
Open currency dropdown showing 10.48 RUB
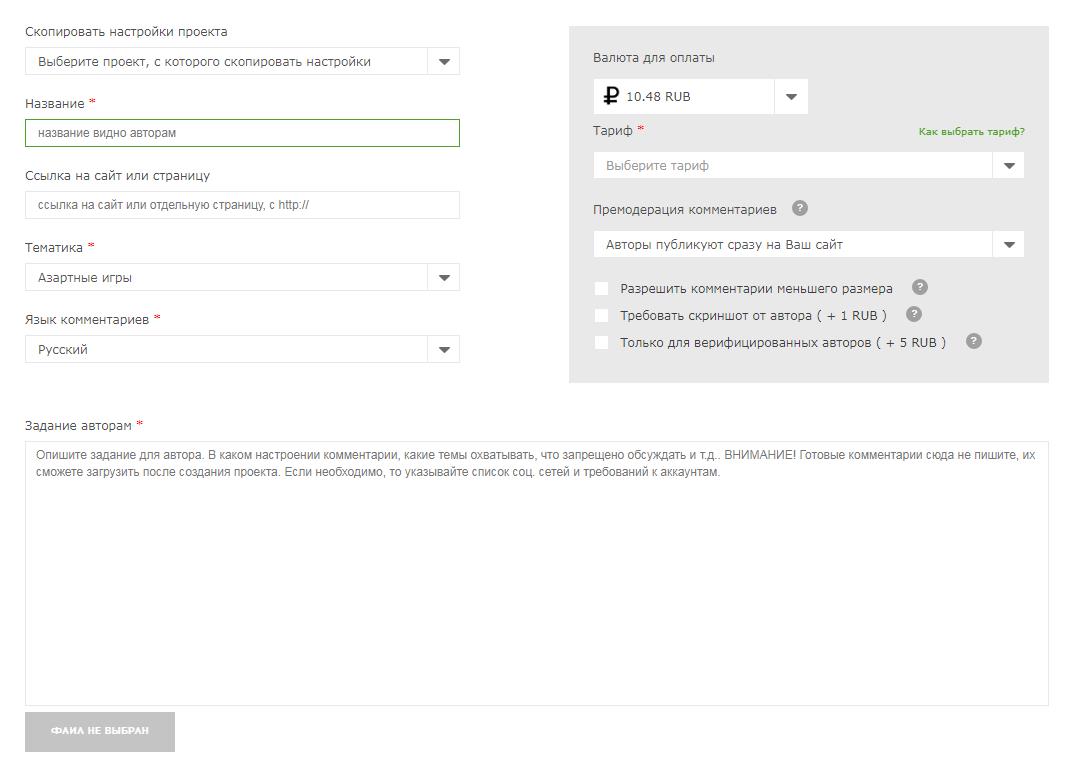point(700,97)
